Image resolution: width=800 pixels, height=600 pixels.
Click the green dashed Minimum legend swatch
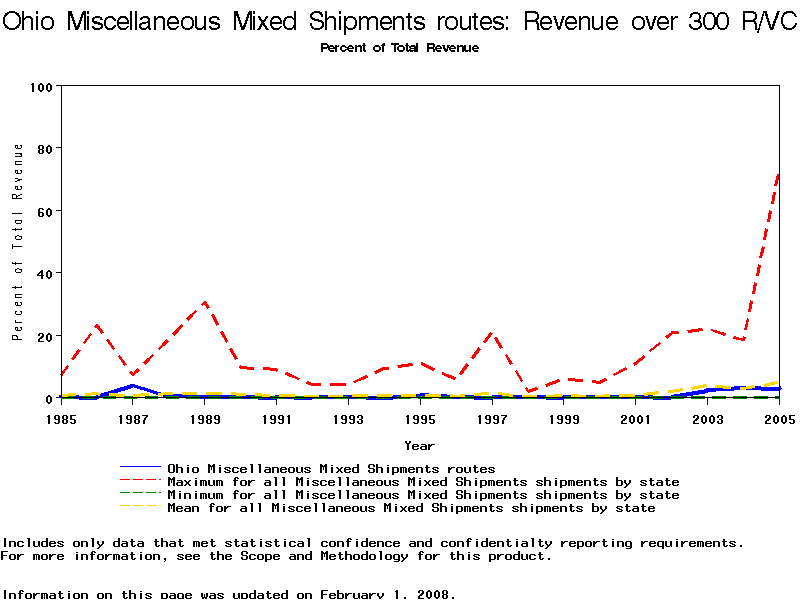tap(139, 494)
